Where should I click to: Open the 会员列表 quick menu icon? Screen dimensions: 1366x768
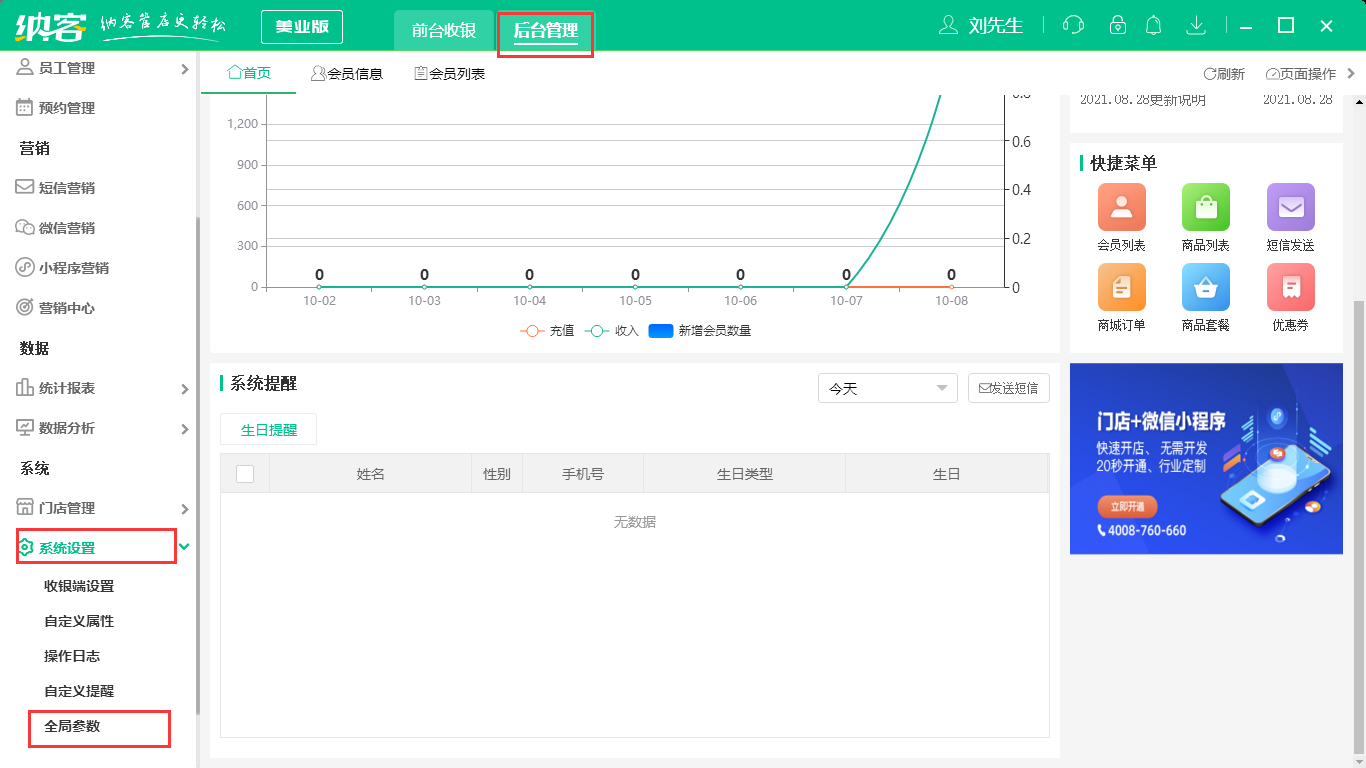pos(1121,207)
